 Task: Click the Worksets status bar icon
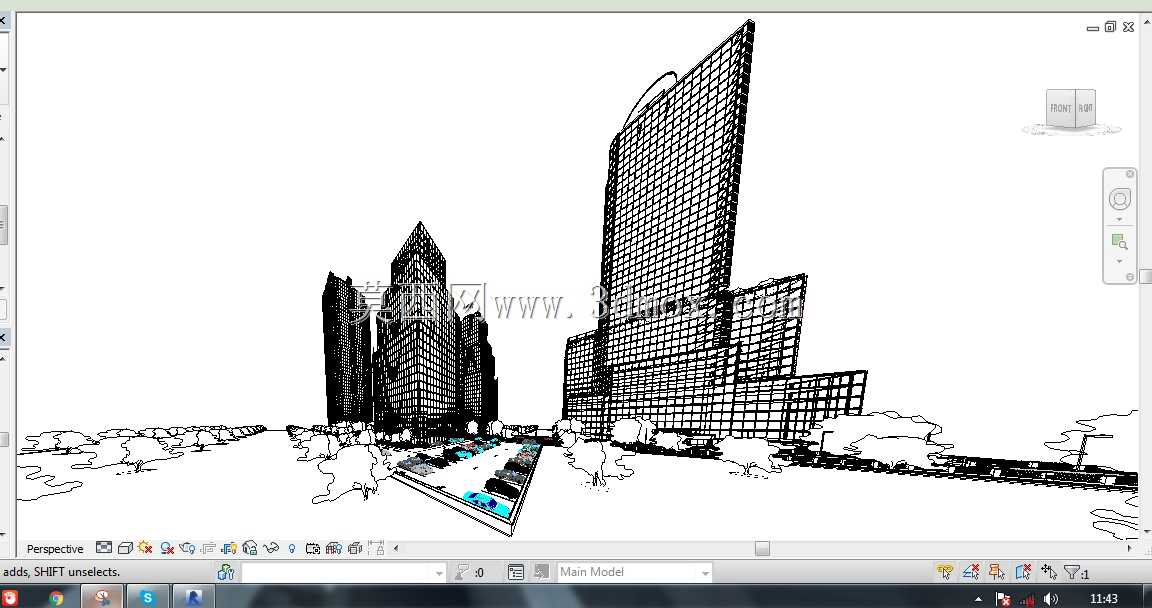226,572
